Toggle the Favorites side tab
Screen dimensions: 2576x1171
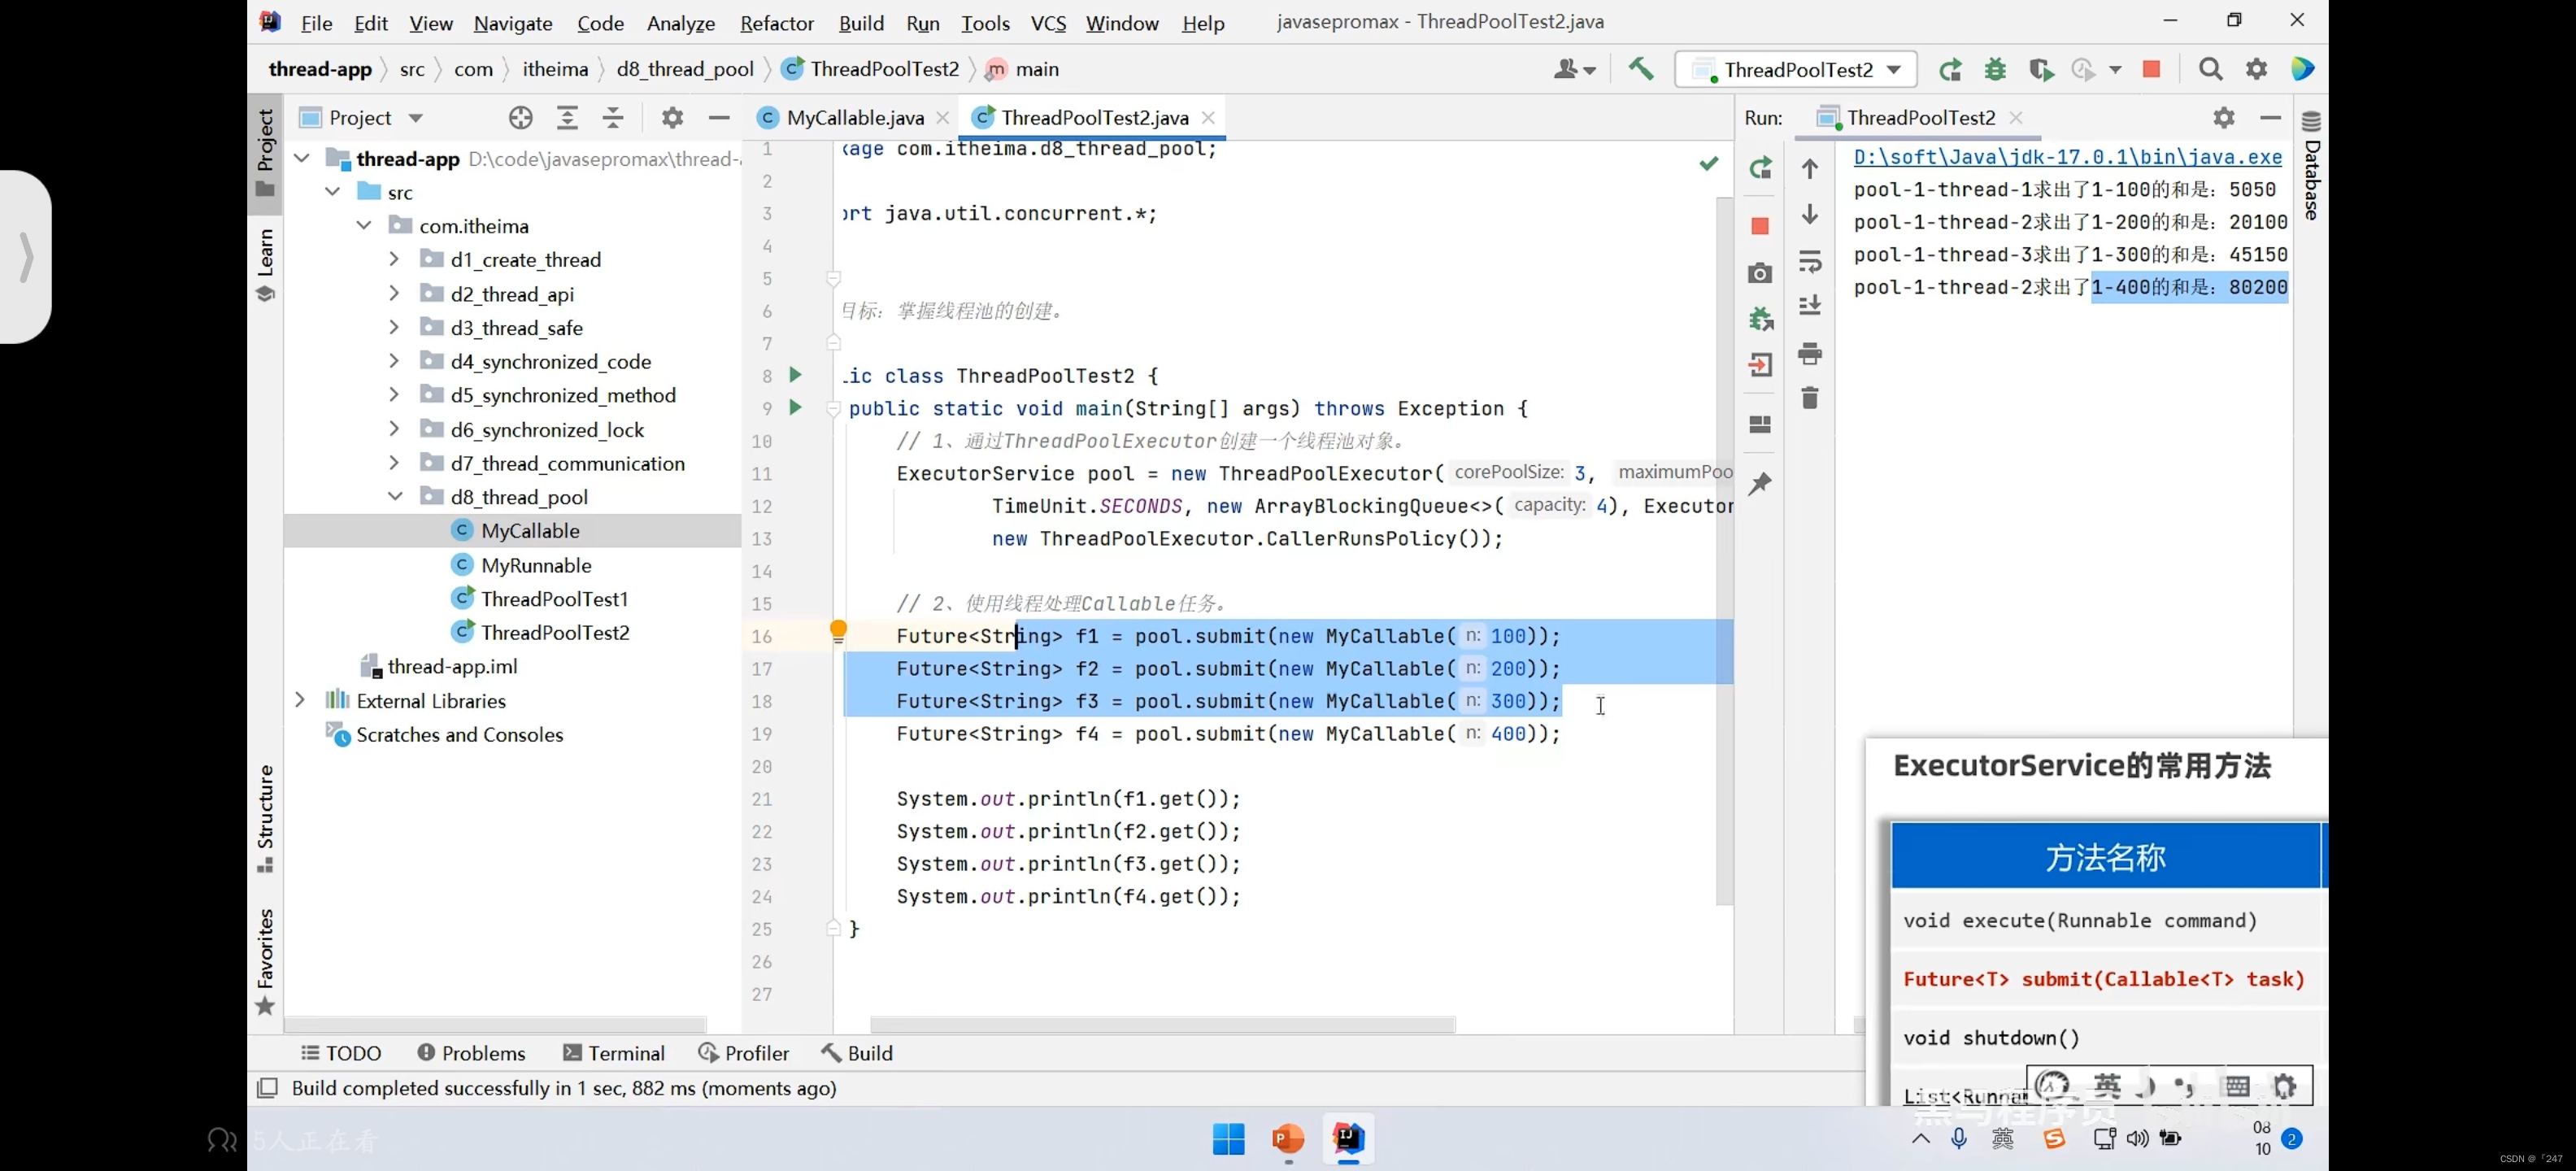[x=265, y=962]
